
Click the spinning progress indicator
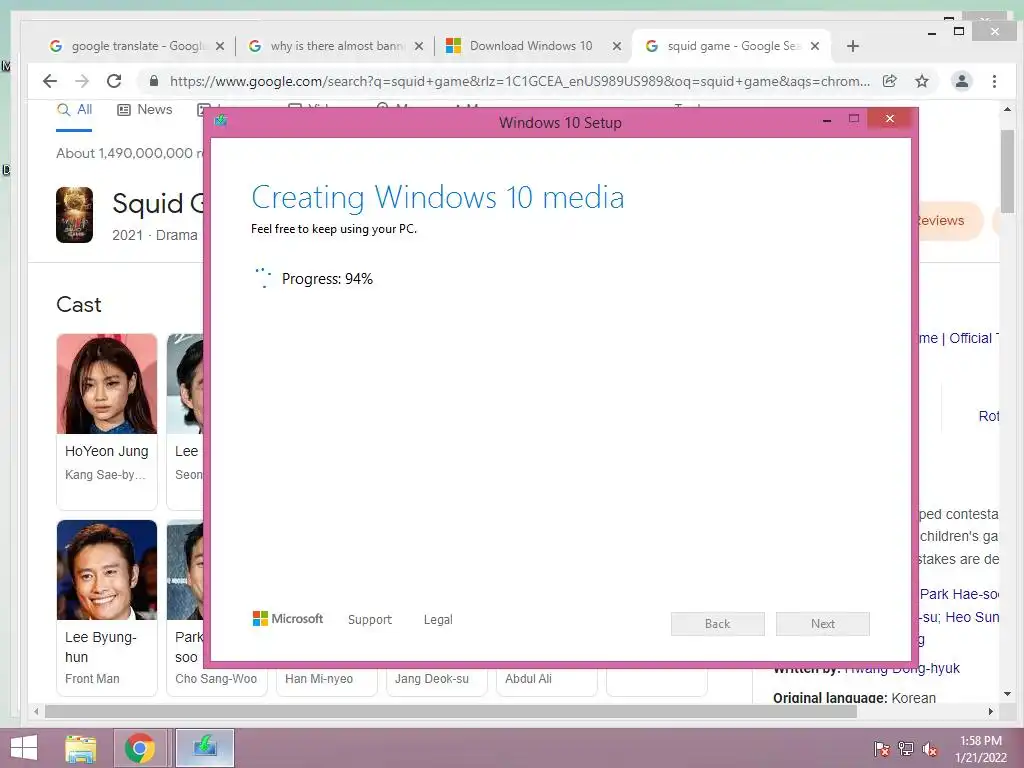coord(263,278)
